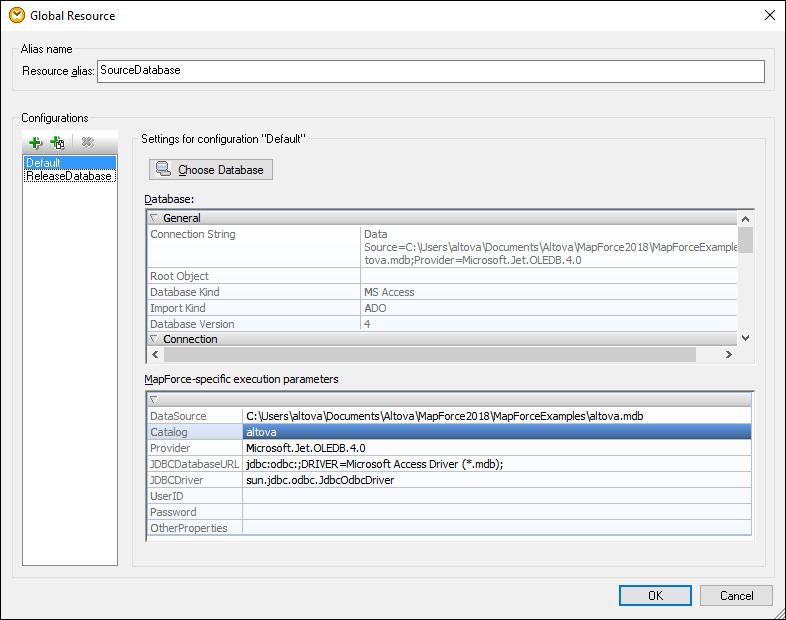This screenshot has width=786, height=620.
Task: Click the empty Password value field
Action: point(497,512)
